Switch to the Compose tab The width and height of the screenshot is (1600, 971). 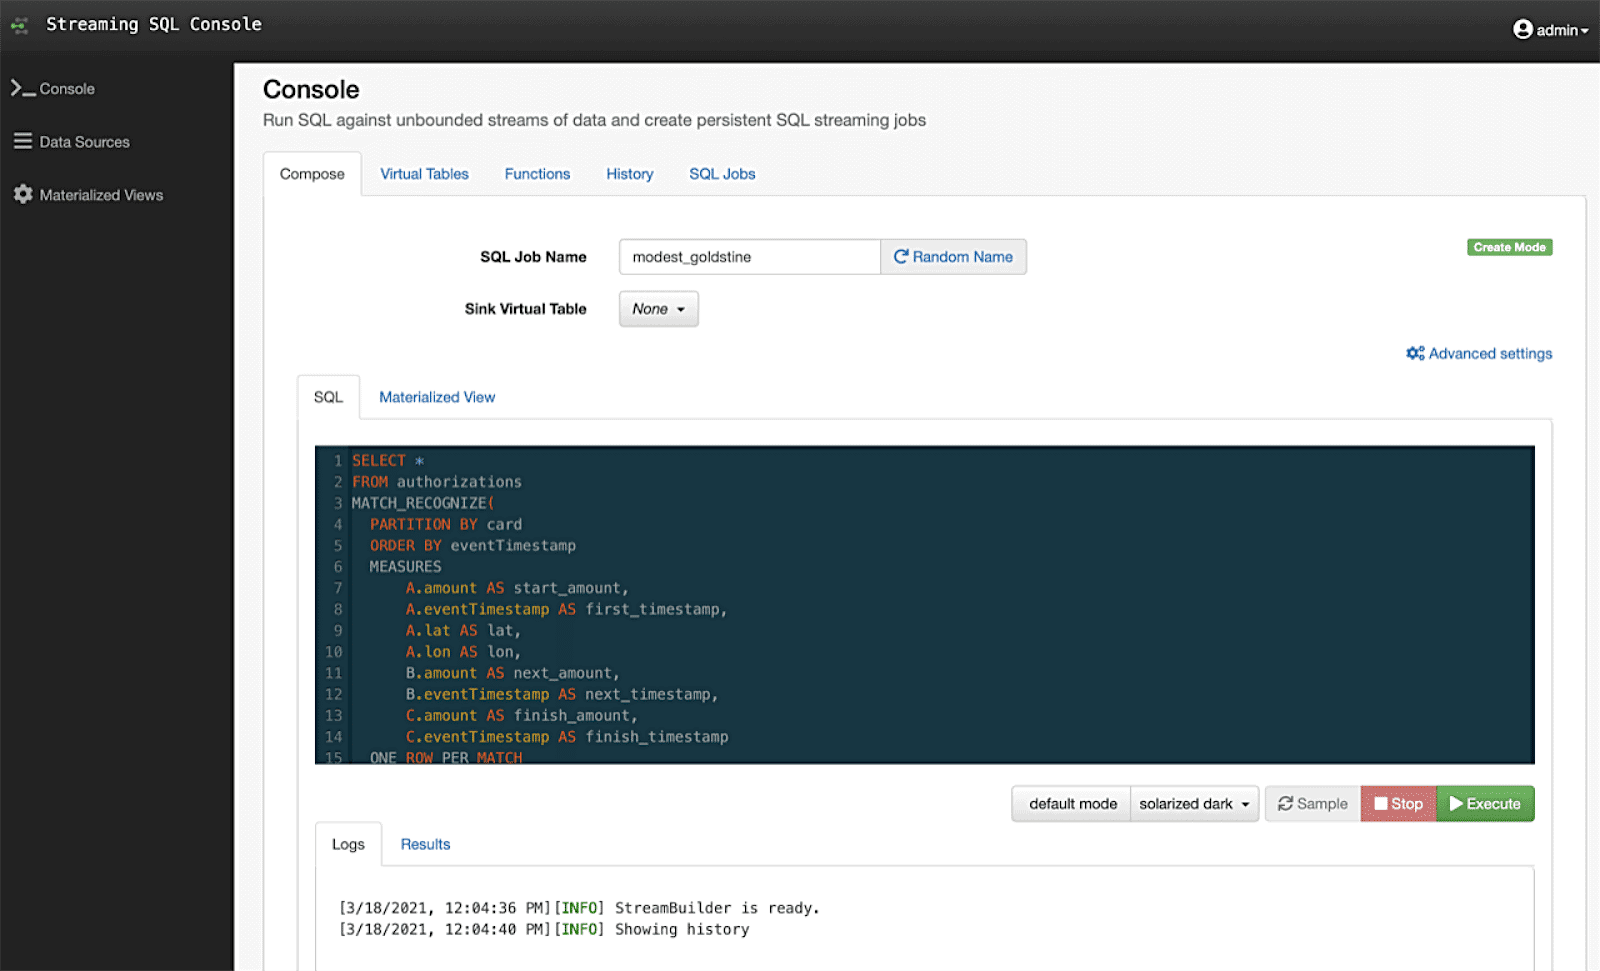pos(312,174)
